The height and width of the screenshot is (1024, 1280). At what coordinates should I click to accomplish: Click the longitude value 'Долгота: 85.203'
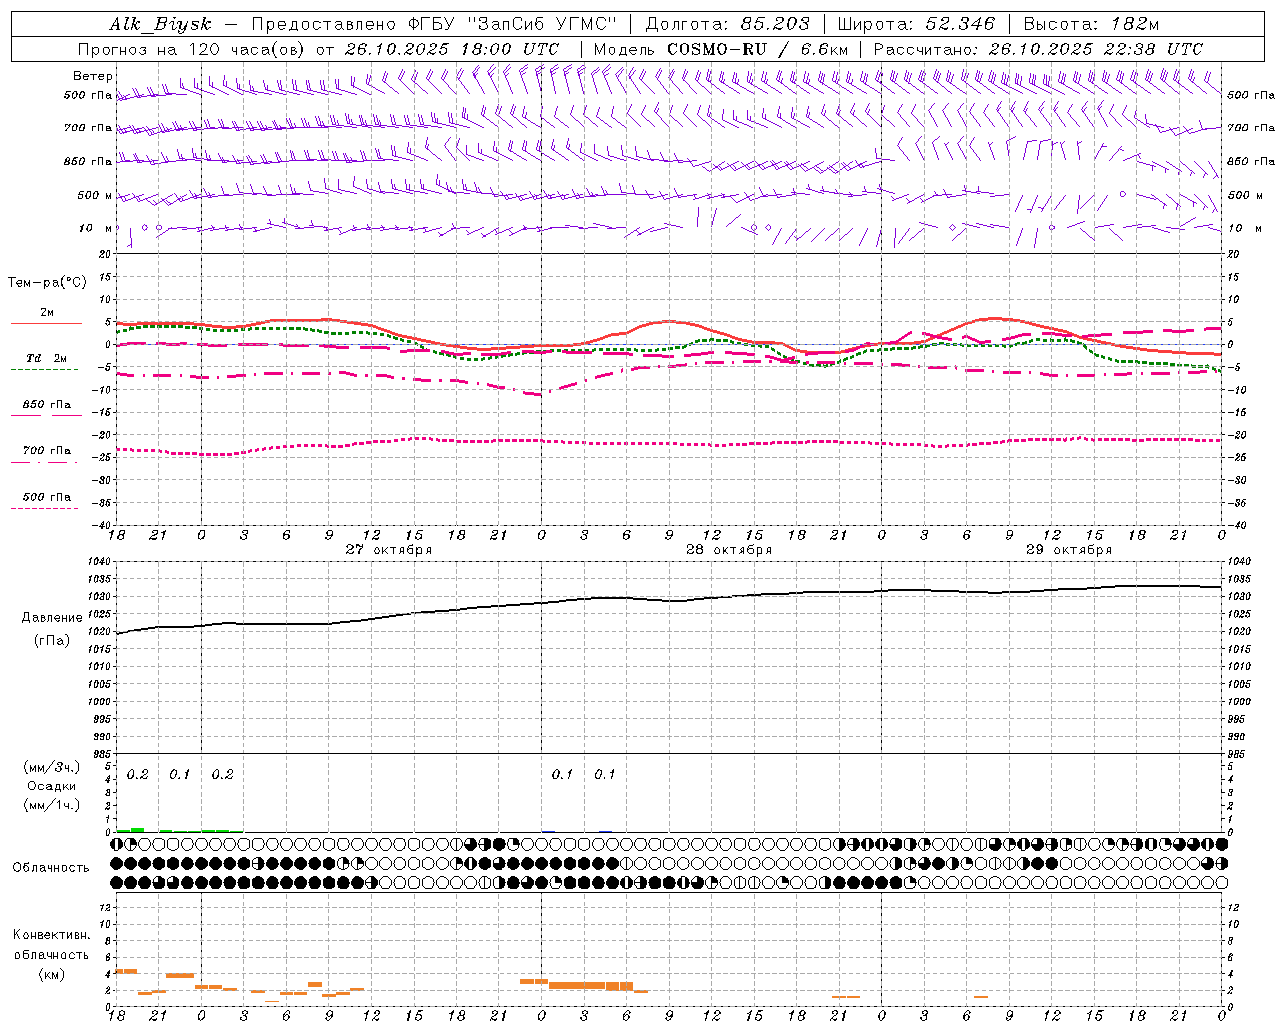coord(728,25)
